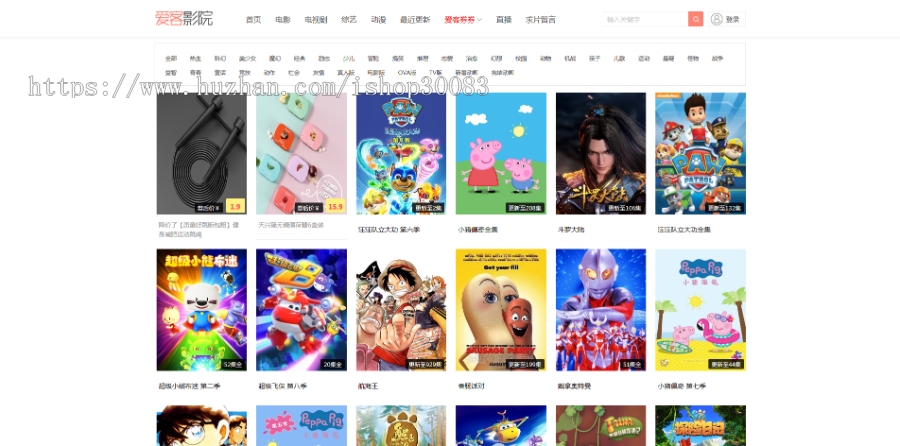The image size is (900, 446).
Task: Select the 推理 category filter
Action: coord(422,59)
